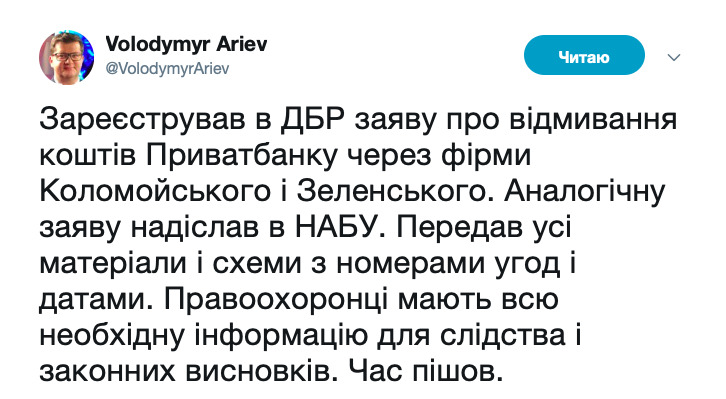Click the word Правоохоронці in the tweet

coord(275,300)
